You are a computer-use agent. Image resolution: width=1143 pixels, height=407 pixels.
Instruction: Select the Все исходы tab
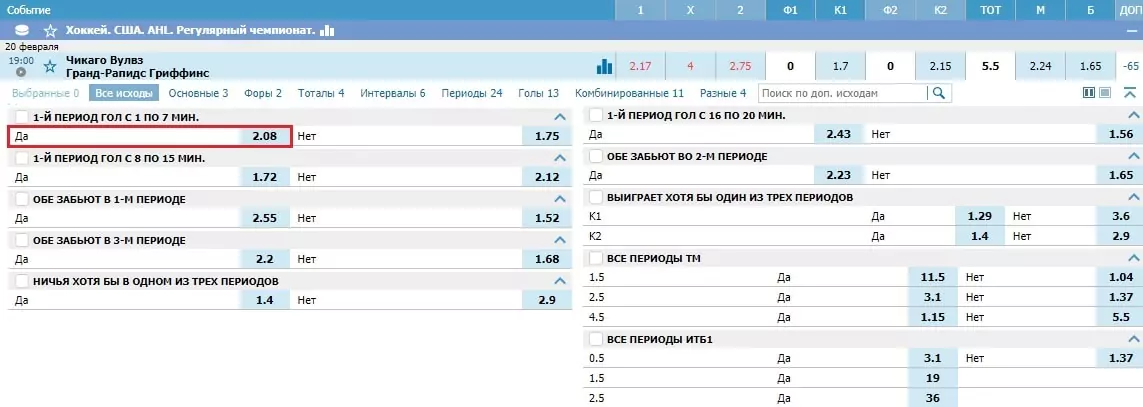(124, 93)
